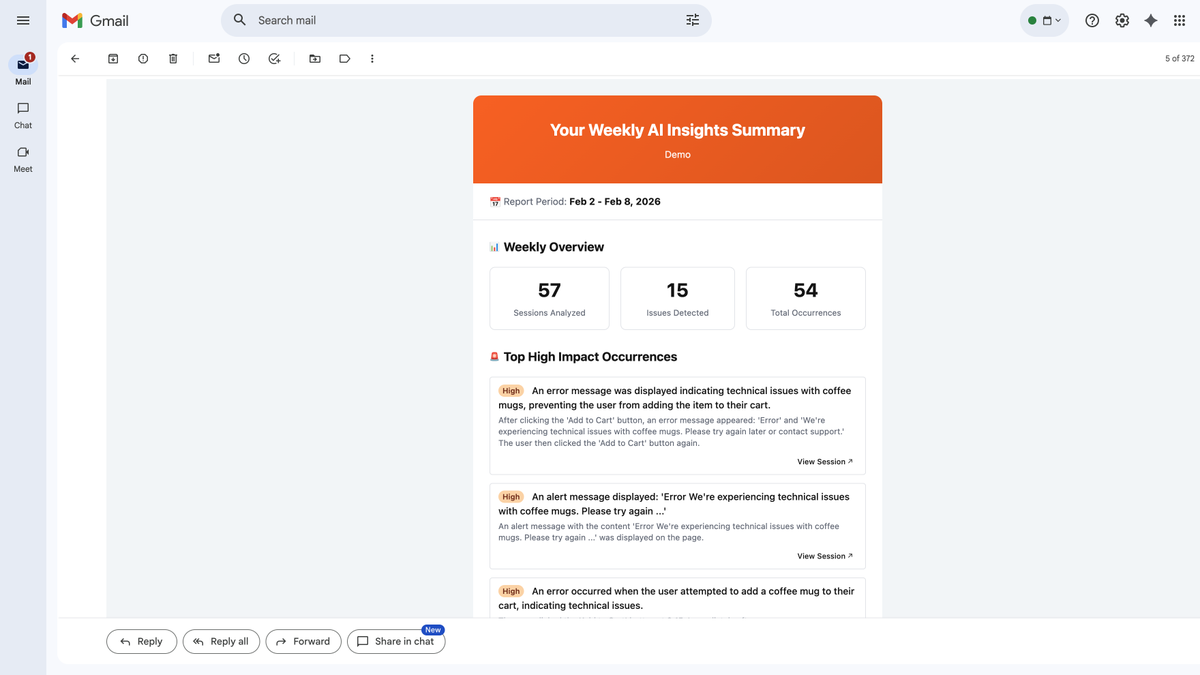Screen dimensions: 1200x675
Task: Click the Forward button
Action: (303, 641)
